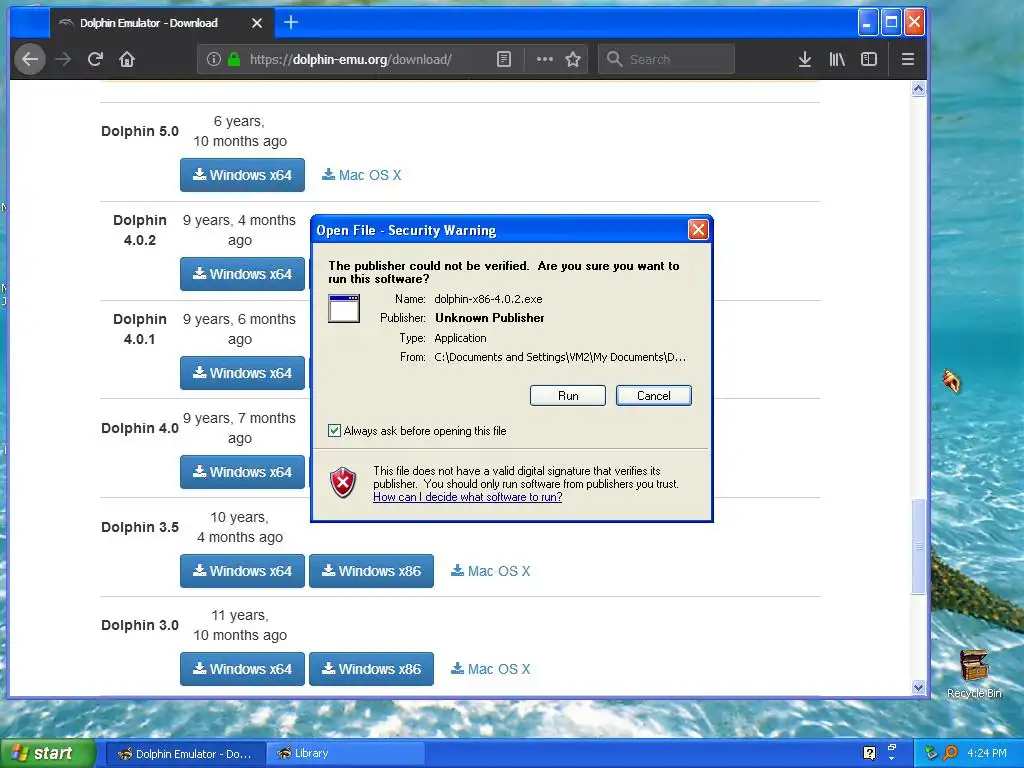
Task: Download Dolphin 4.0.1 Windows x64
Action: point(242,373)
